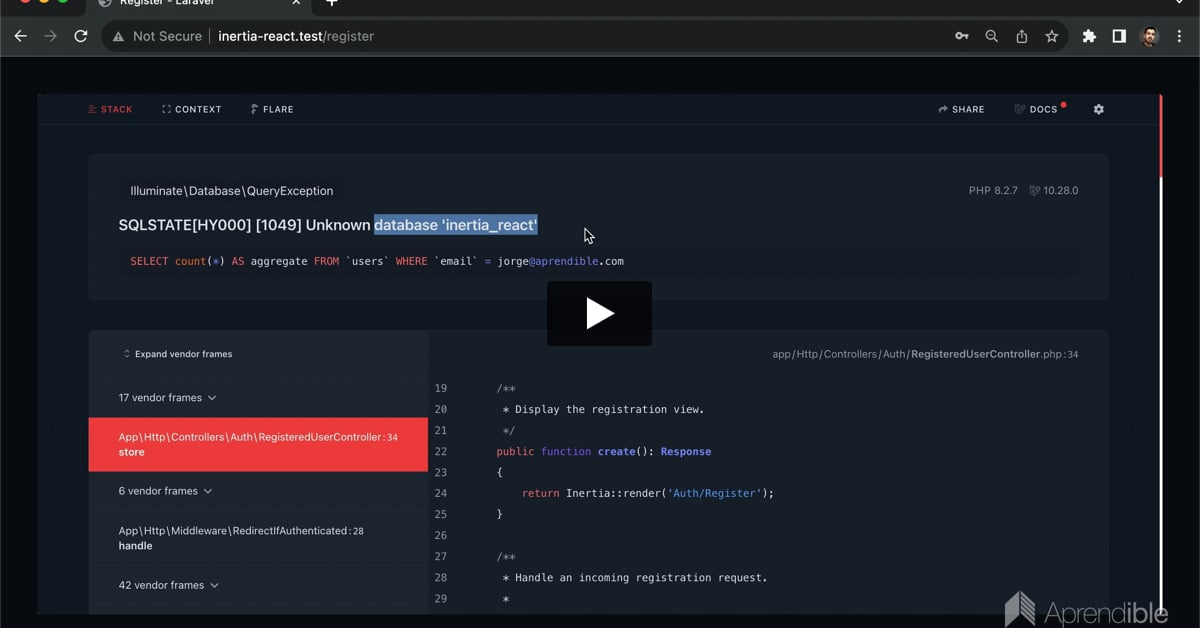Click the zoom magnifier icon in address bar

pos(991,36)
